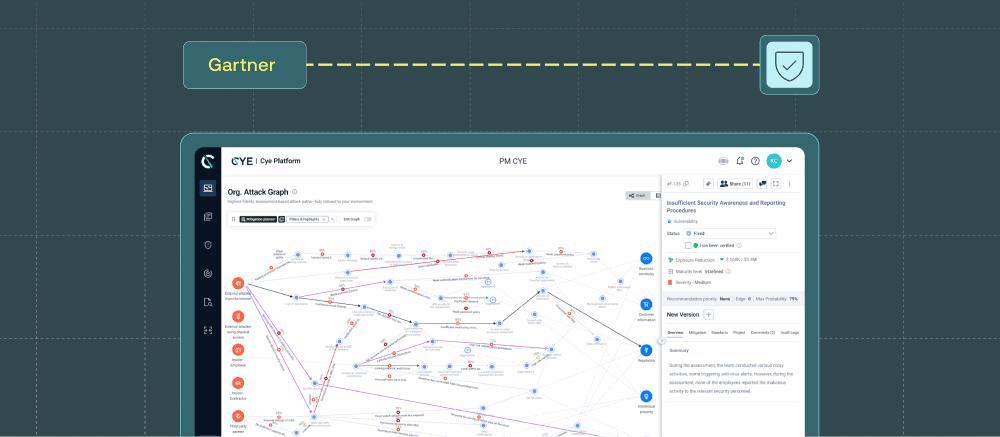Expand finding panel to fullscreen

click(776, 184)
